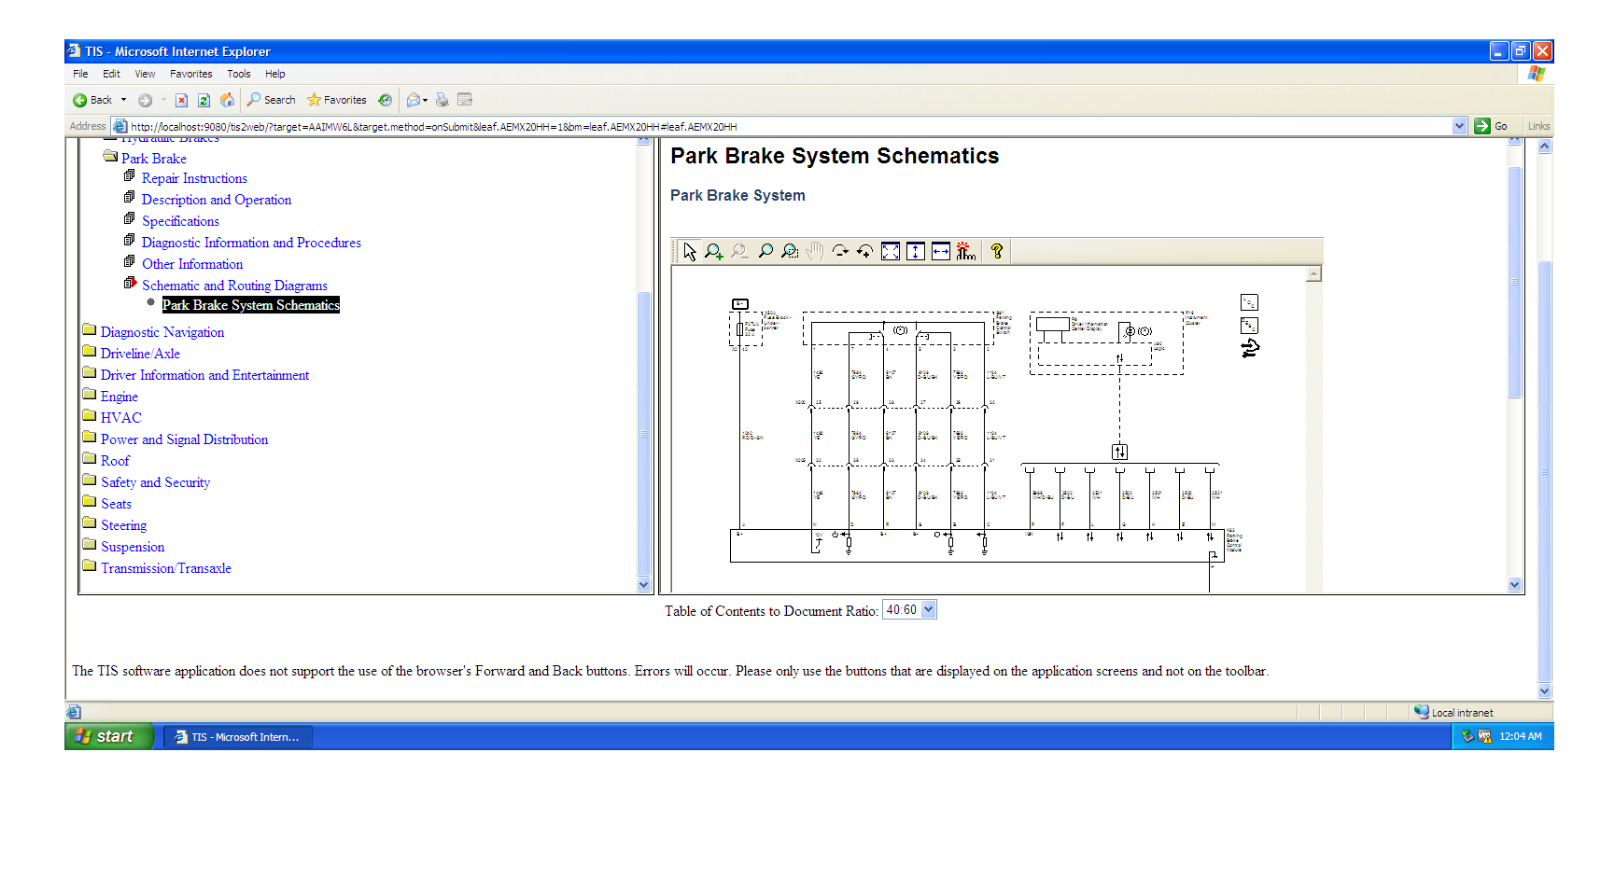Rotate the schematic clockwise

(840, 252)
